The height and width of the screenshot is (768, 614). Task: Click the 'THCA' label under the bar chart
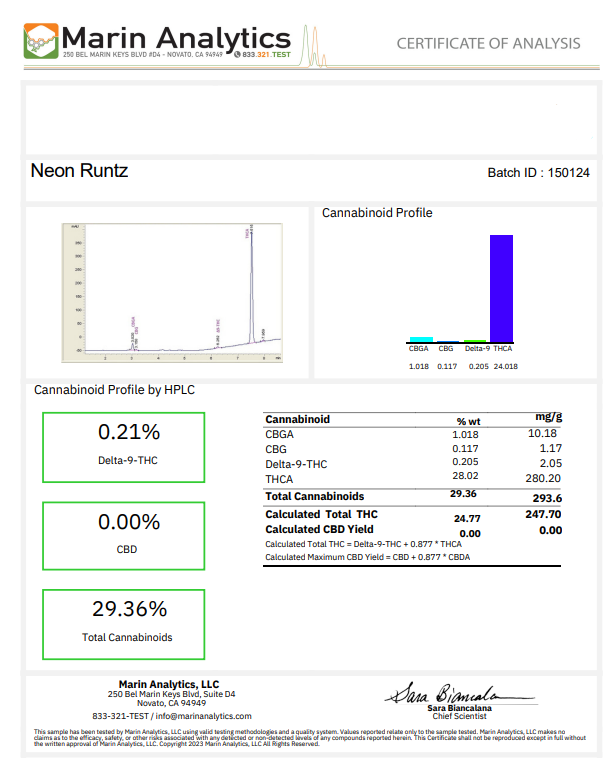[x=503, y=349]
